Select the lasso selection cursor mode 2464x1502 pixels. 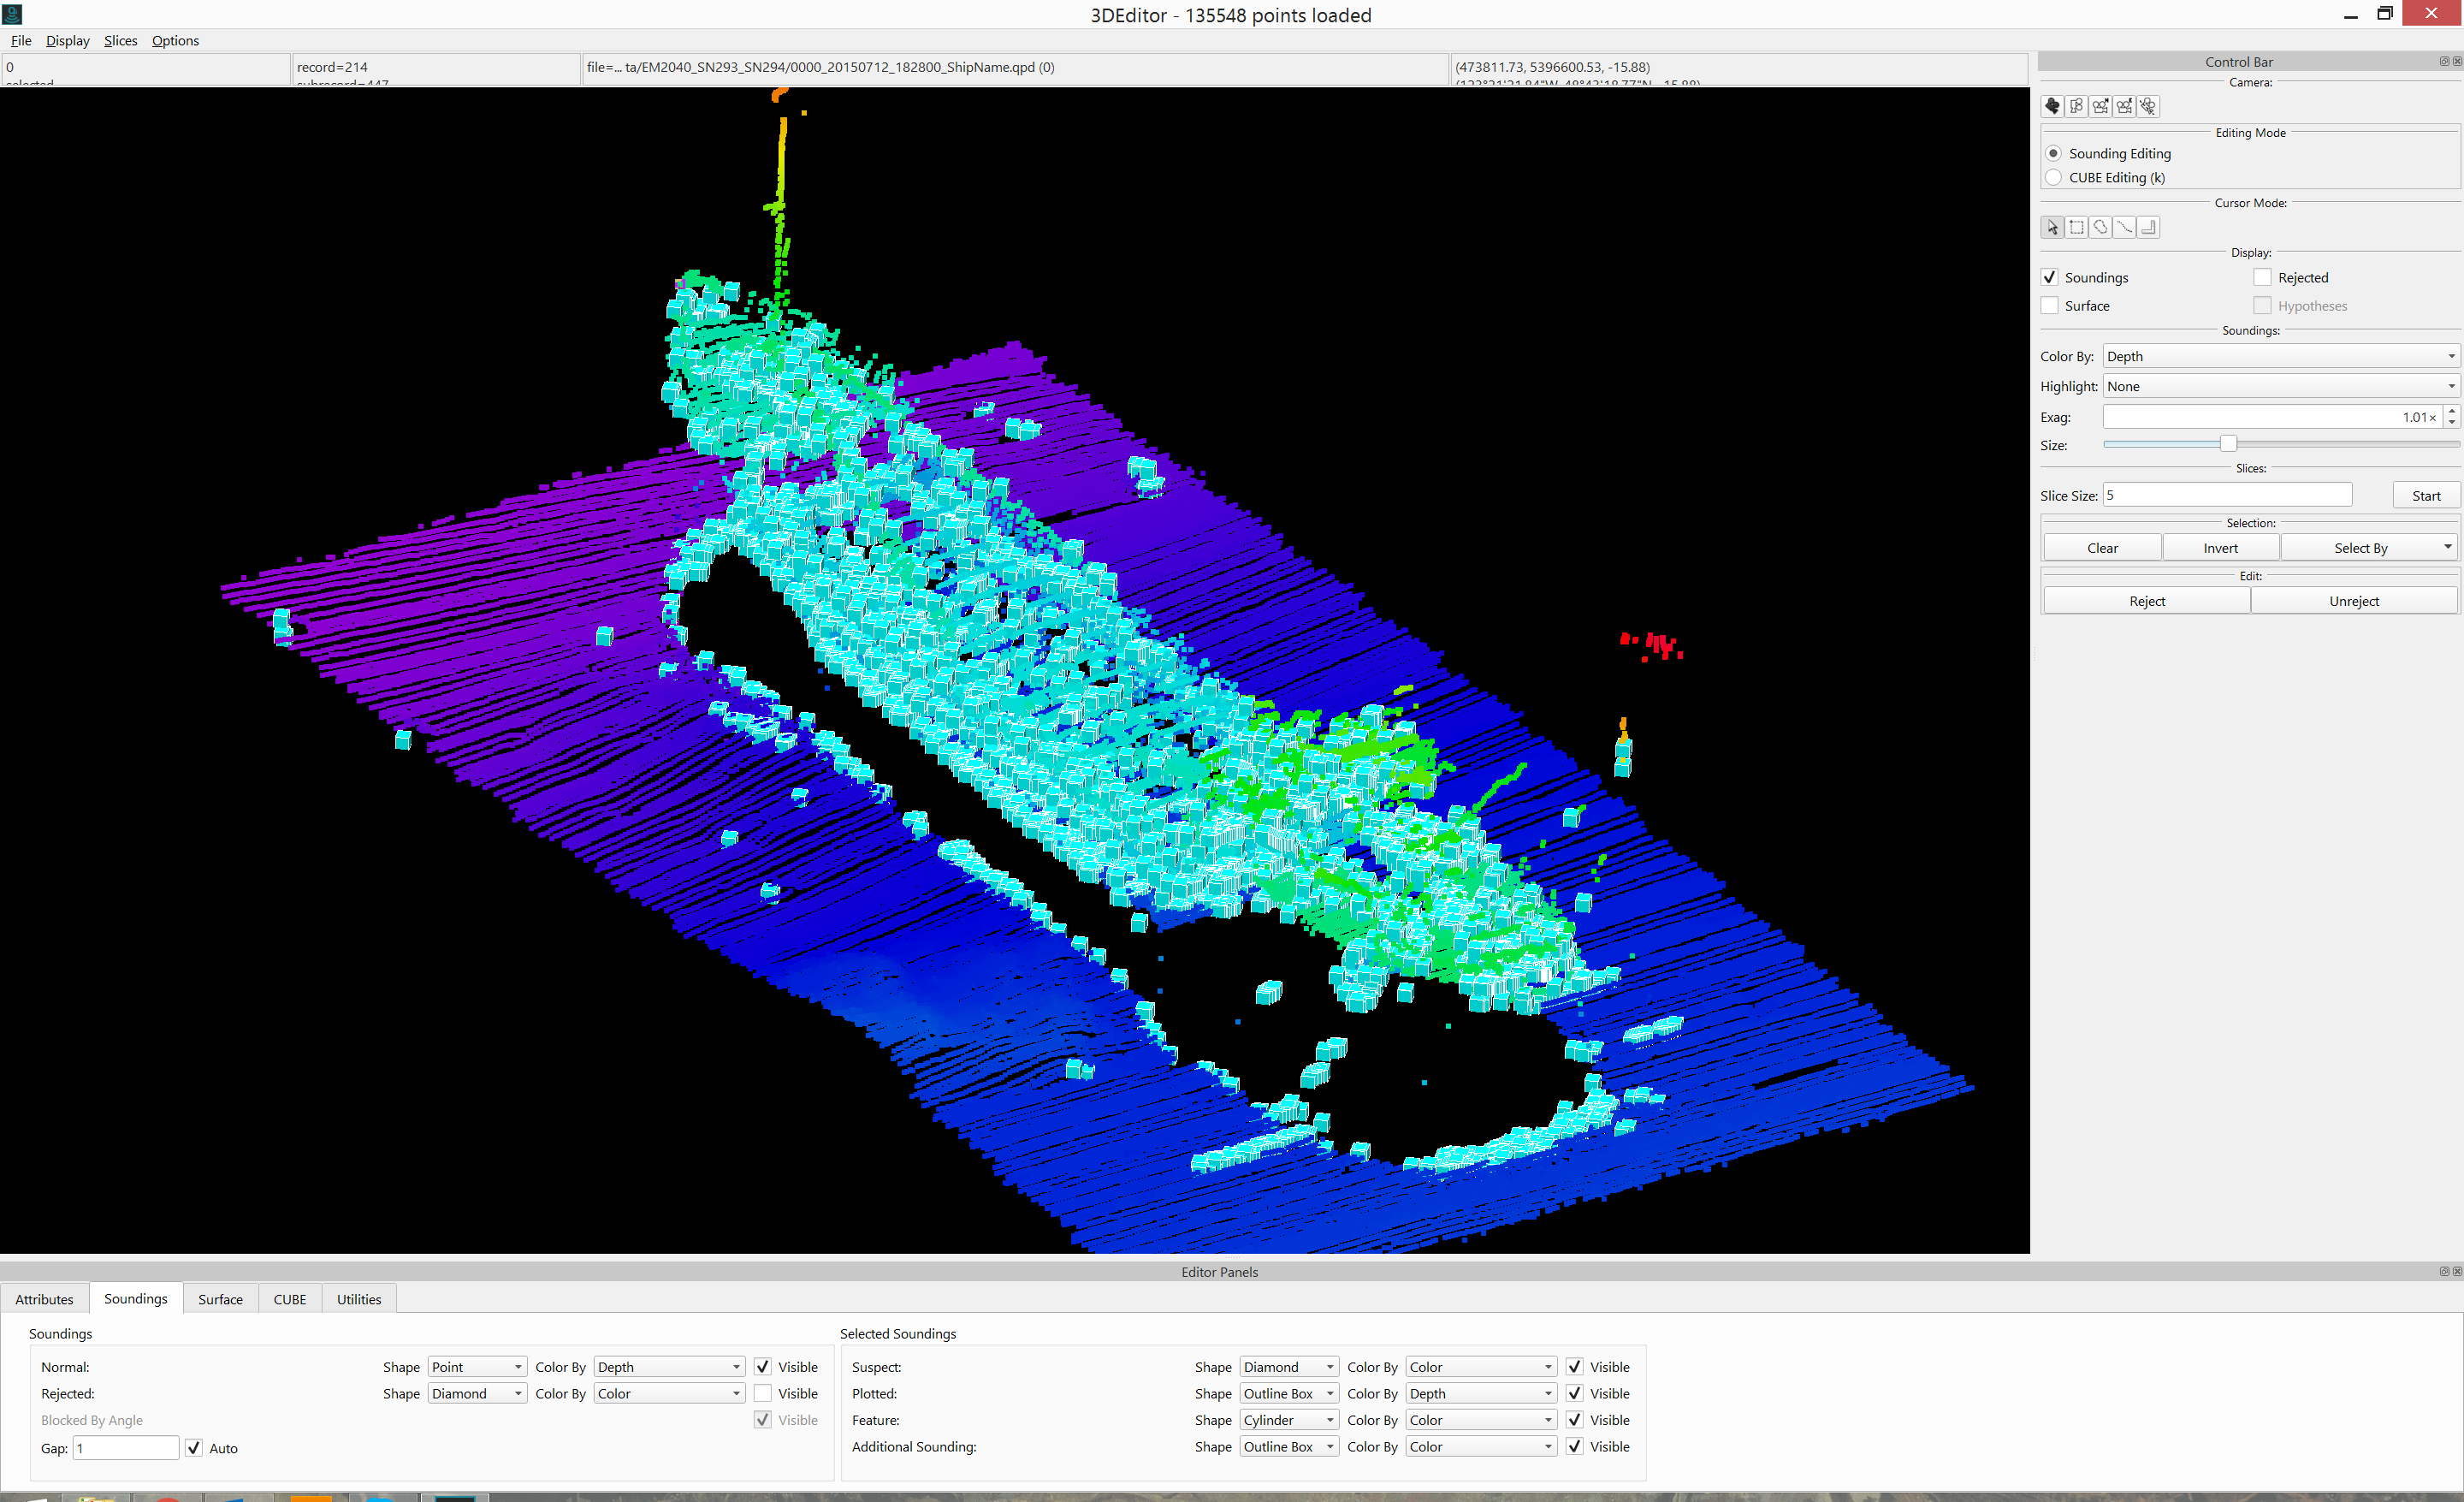coord(2101,228)
